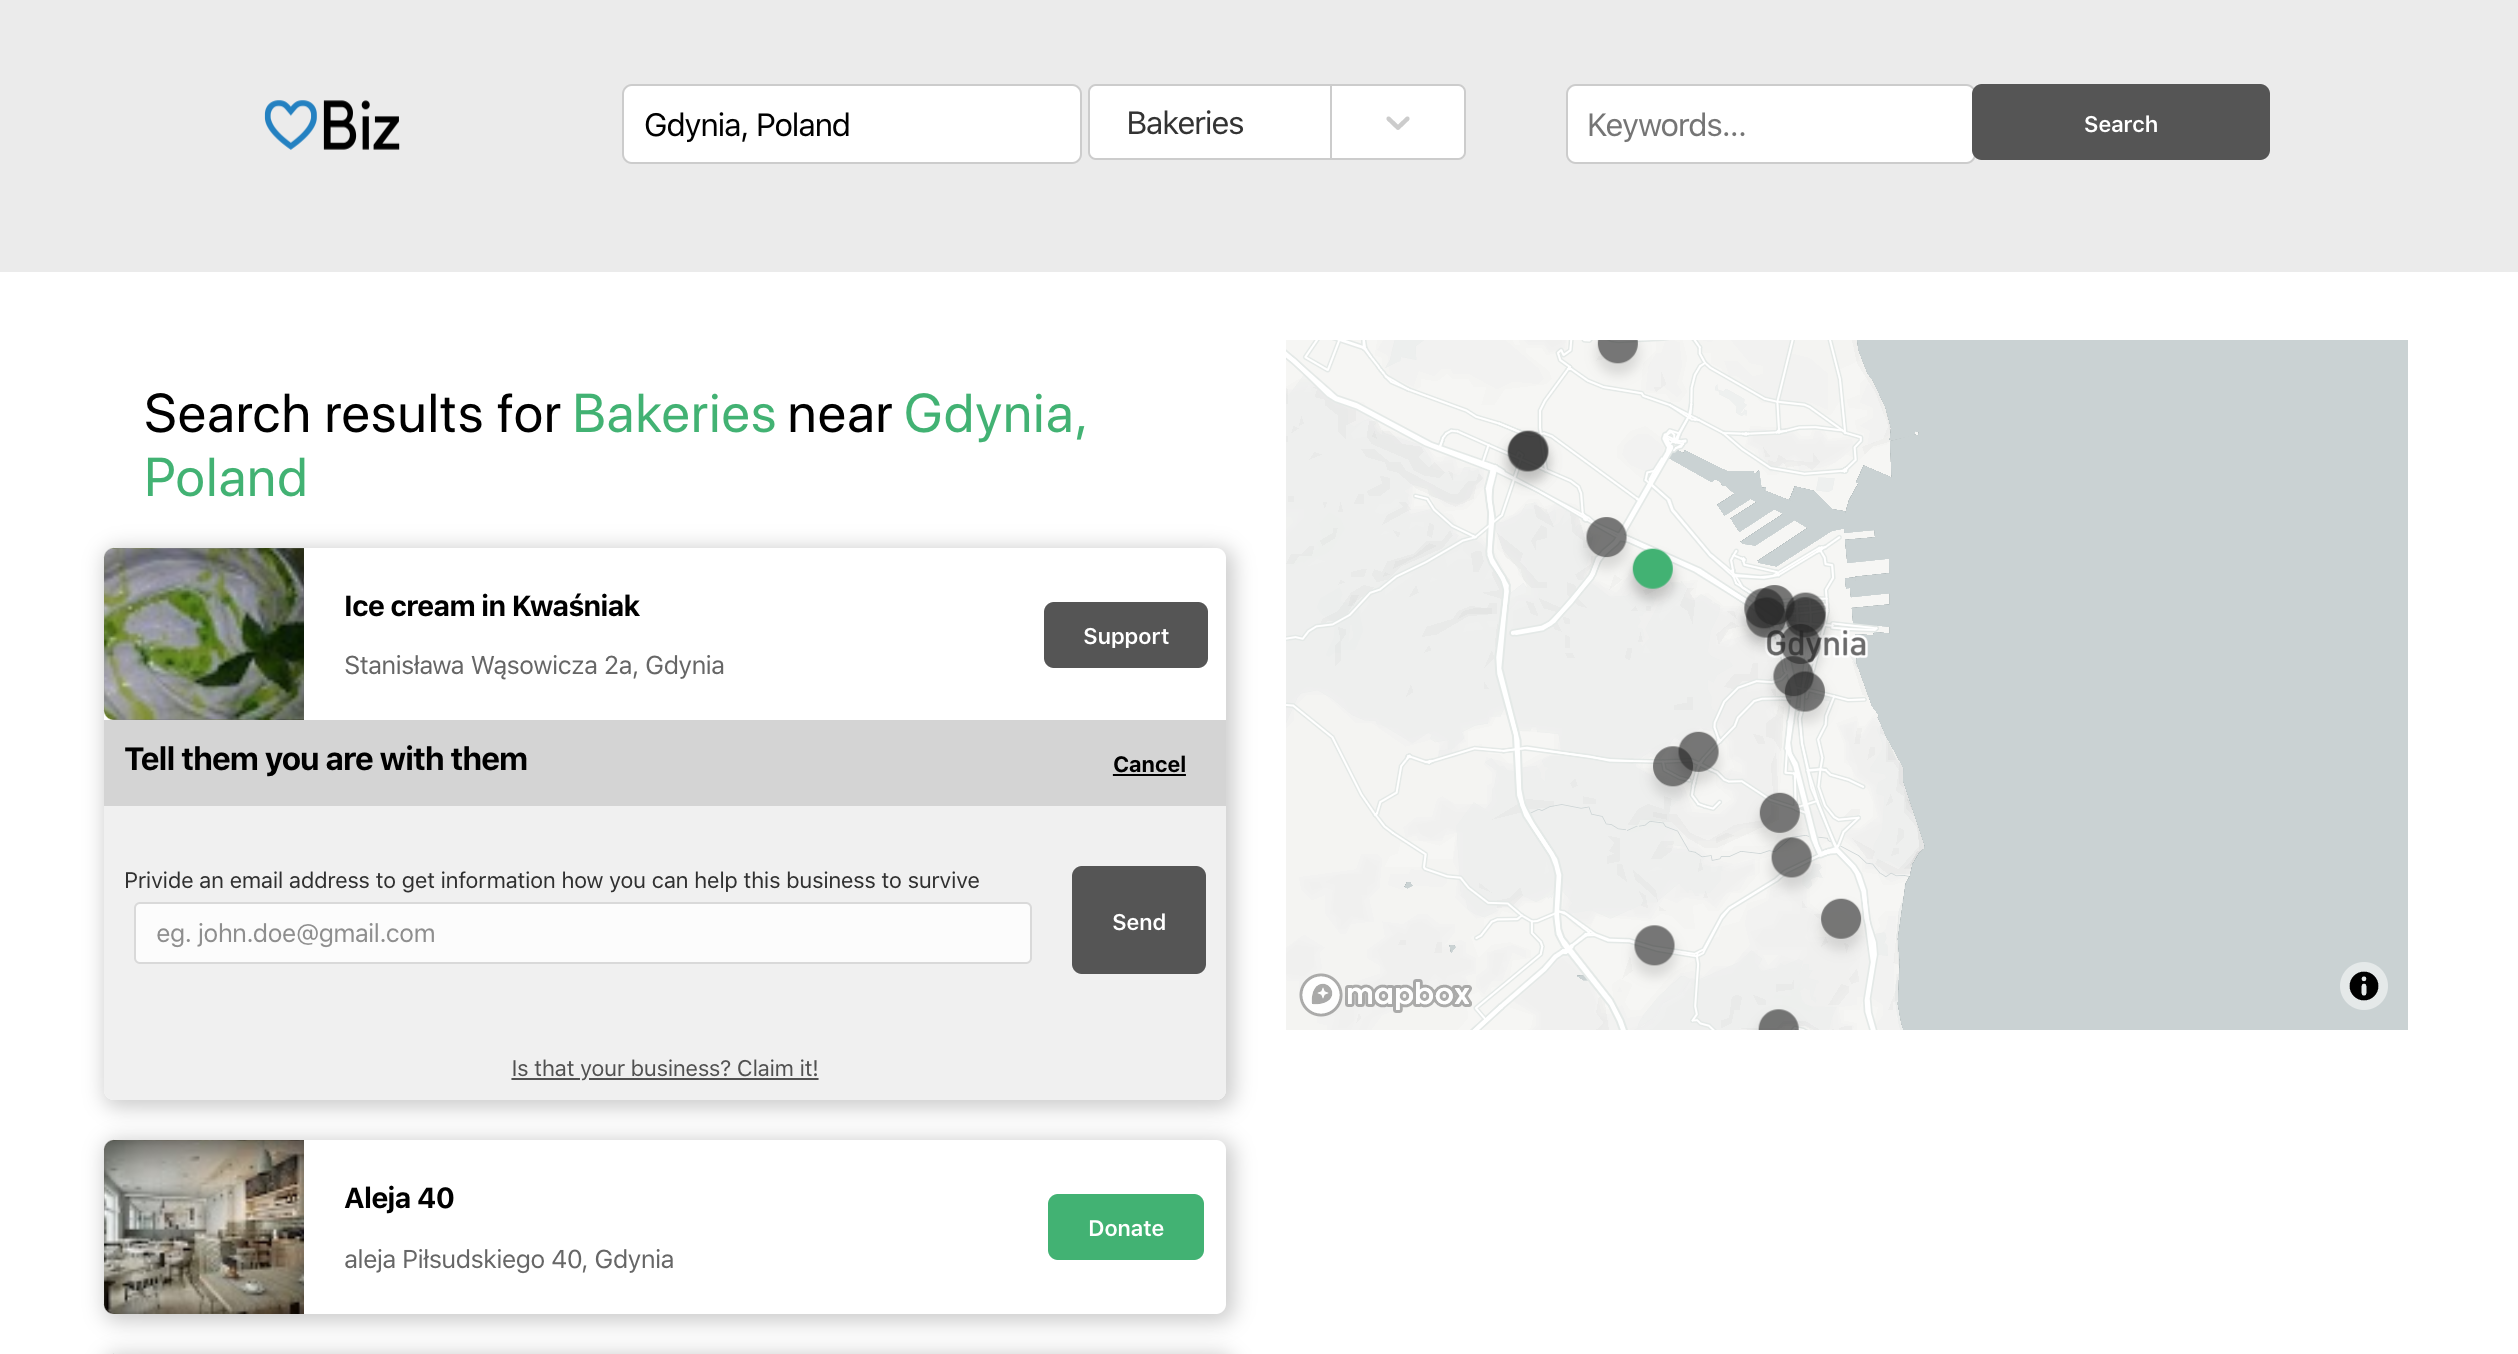Click the topmost dark map marker
Image resolution: width=2518 pixels, height=1354 pixels.
point(1616,348)
